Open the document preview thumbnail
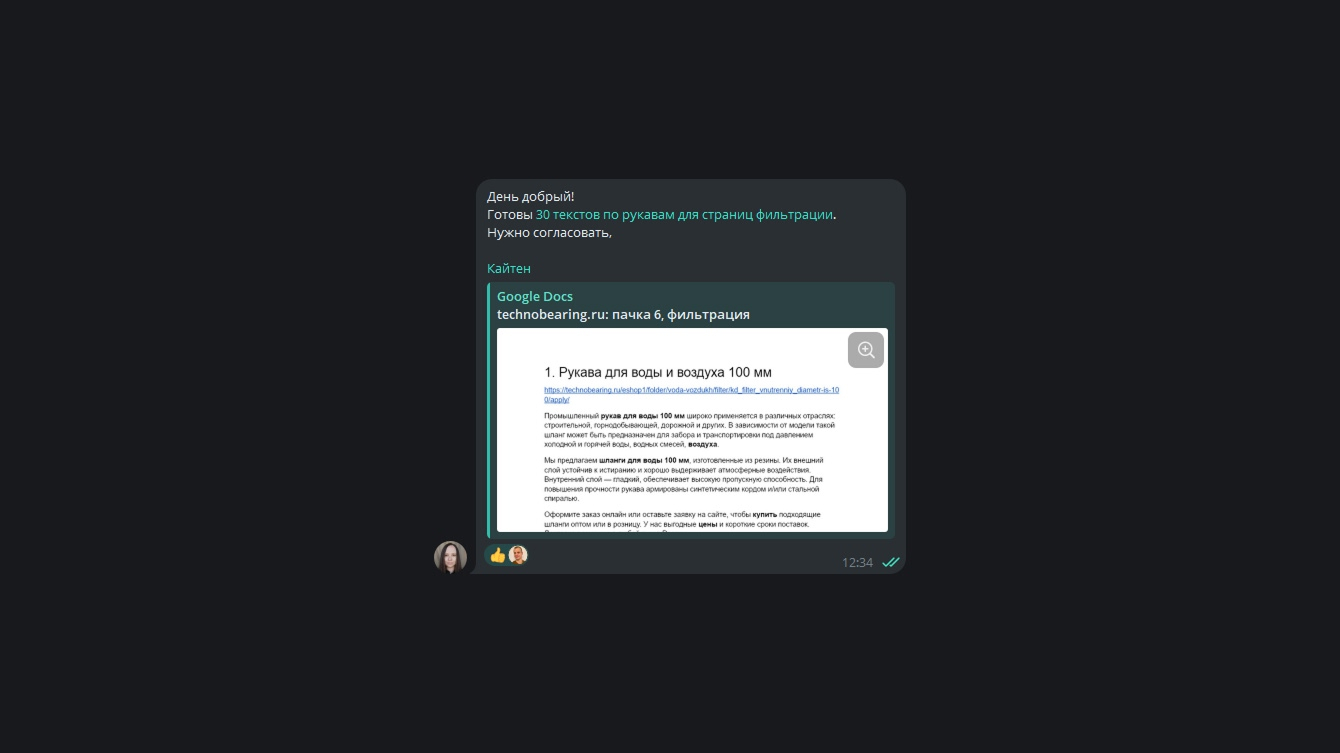The image size is (1340, 753). click(692, 430)
